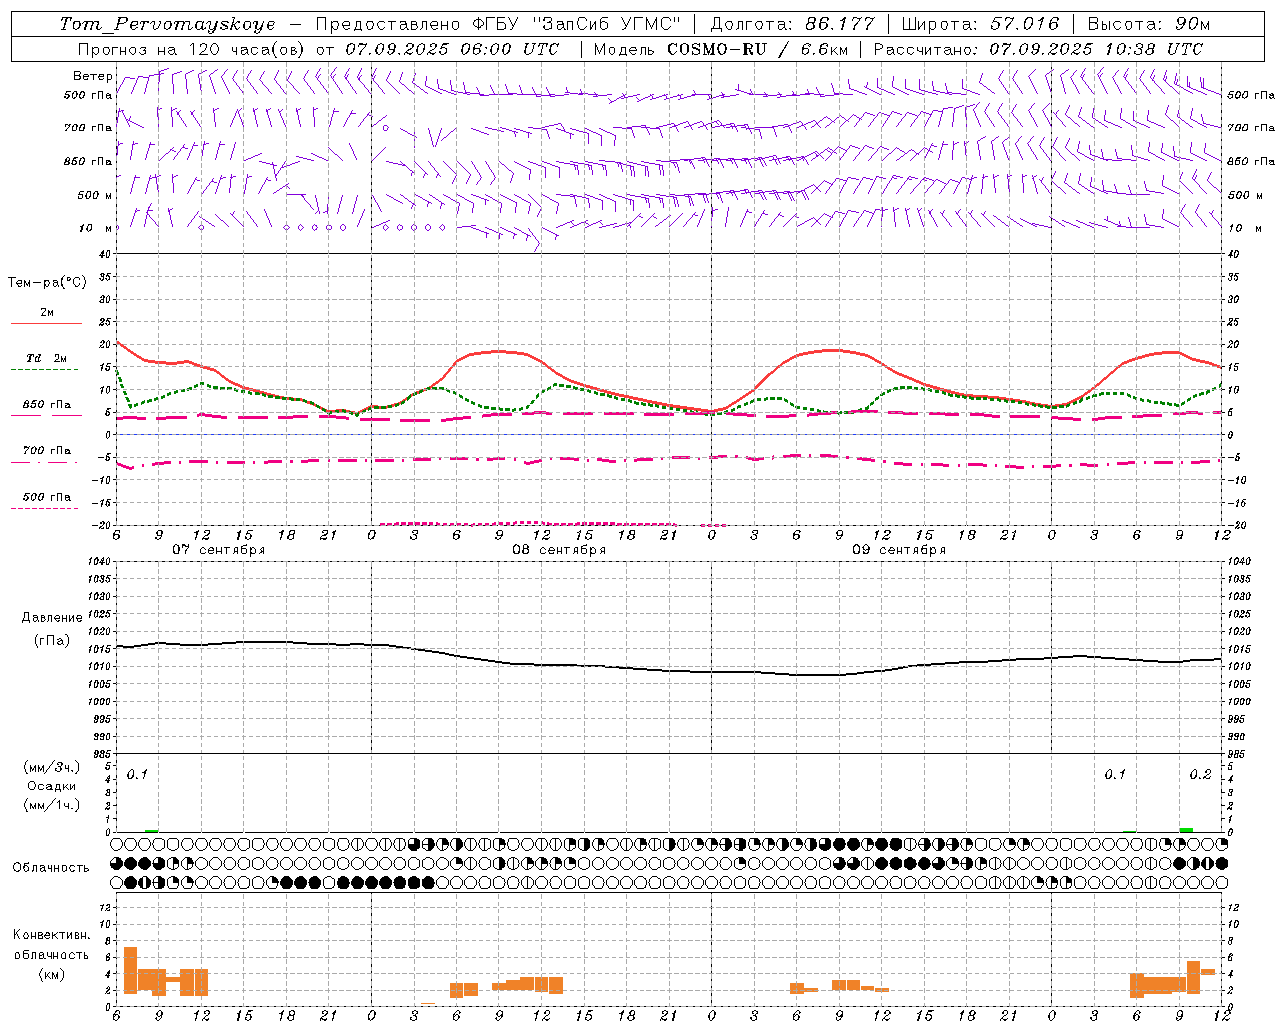1280x1024 pixels.
Task: Click the Тем-ра(°C) axis title
Action: 47,282
